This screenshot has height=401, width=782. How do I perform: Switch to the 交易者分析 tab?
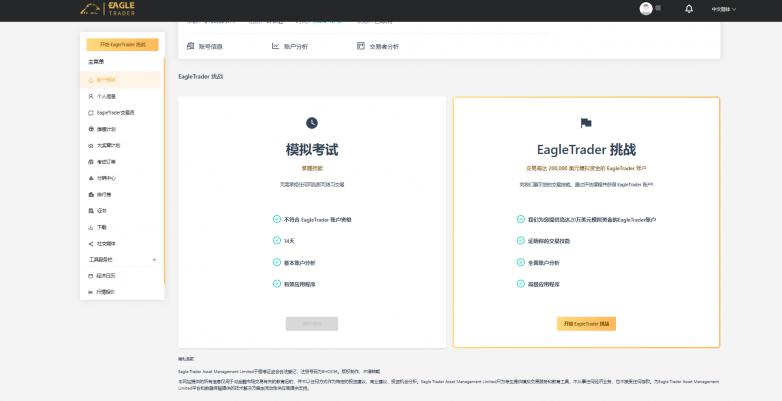377,46
